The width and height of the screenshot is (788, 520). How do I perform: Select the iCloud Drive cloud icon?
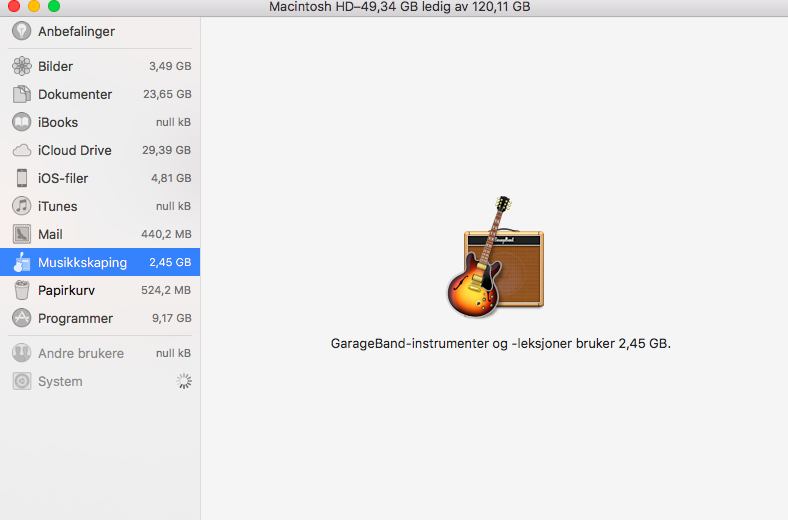22,150
